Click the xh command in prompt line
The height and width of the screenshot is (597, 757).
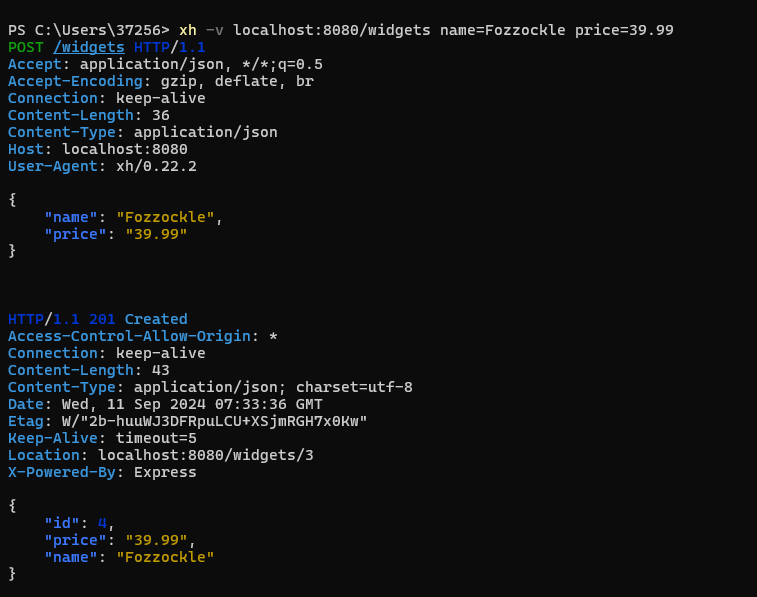tap(188, 30)
